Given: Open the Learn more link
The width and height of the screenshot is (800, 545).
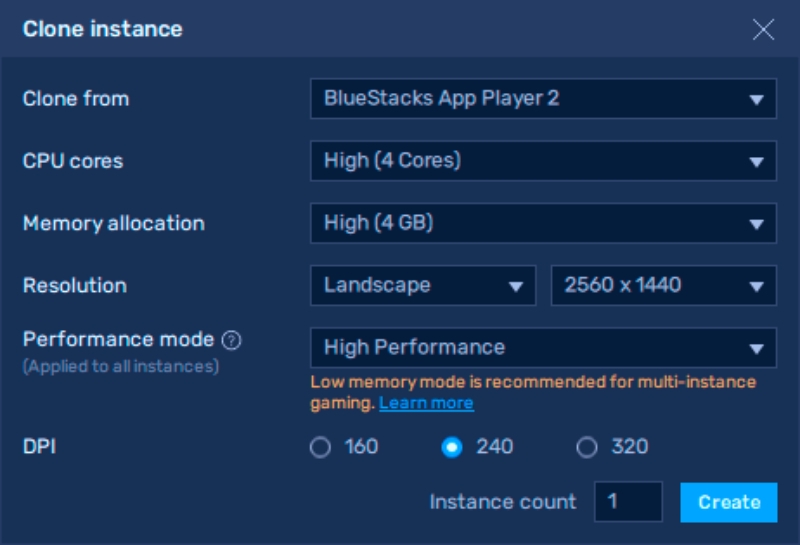Looking at the screenshot, I should pyautogui.click(x=426, y=403).
